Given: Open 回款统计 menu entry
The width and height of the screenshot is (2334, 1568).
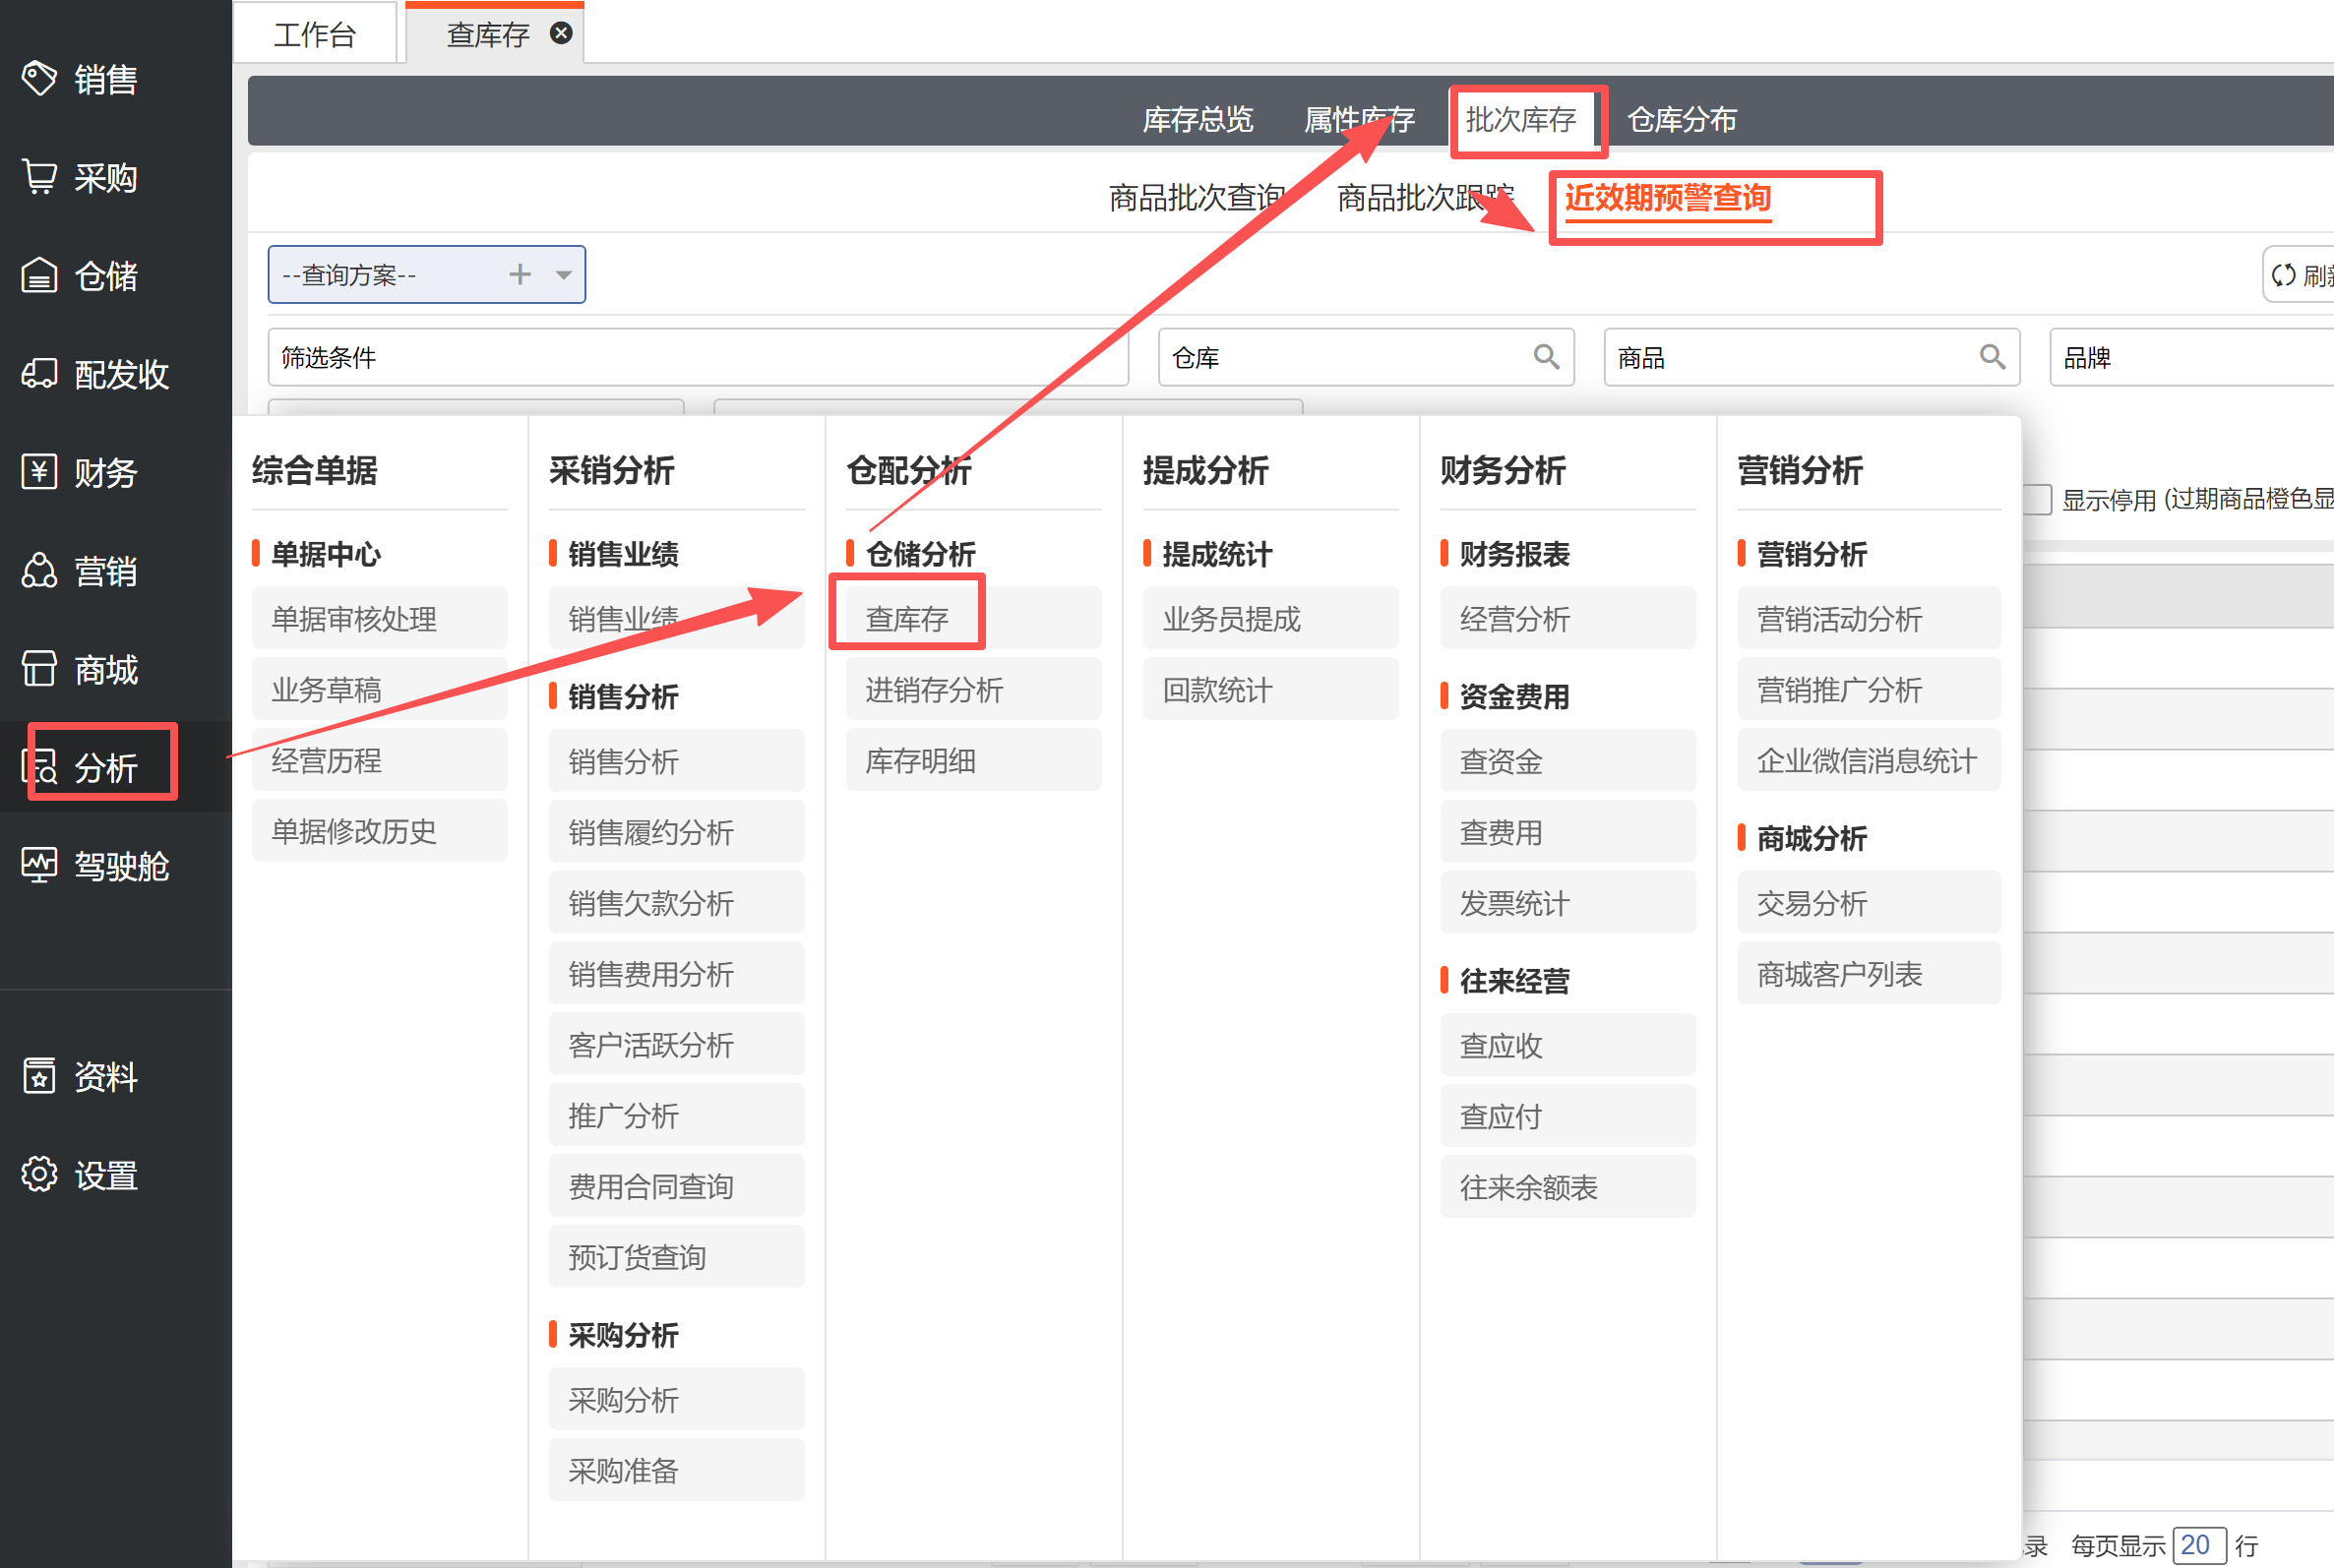Looking at the screenshot, I should coord(1271,689).
